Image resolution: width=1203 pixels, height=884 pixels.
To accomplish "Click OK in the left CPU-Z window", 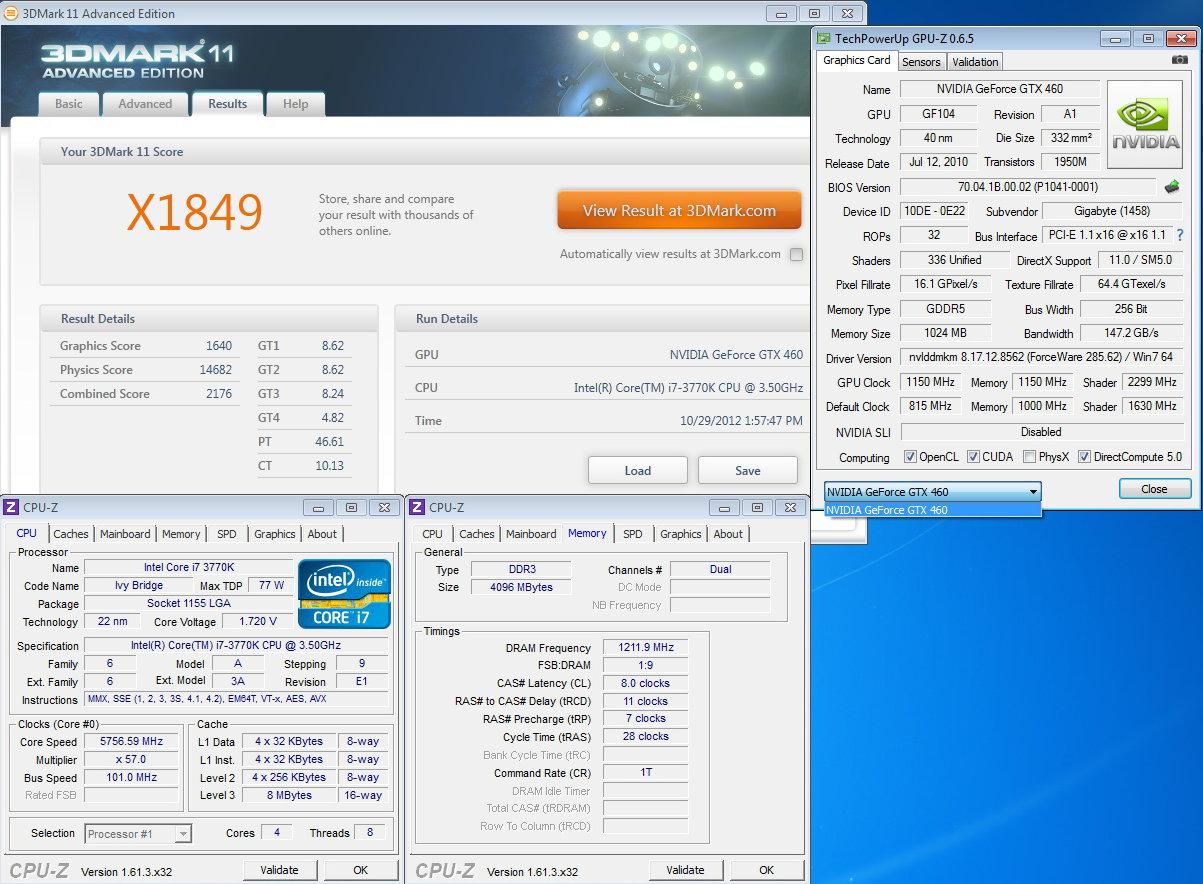I will tap(361, 870).
